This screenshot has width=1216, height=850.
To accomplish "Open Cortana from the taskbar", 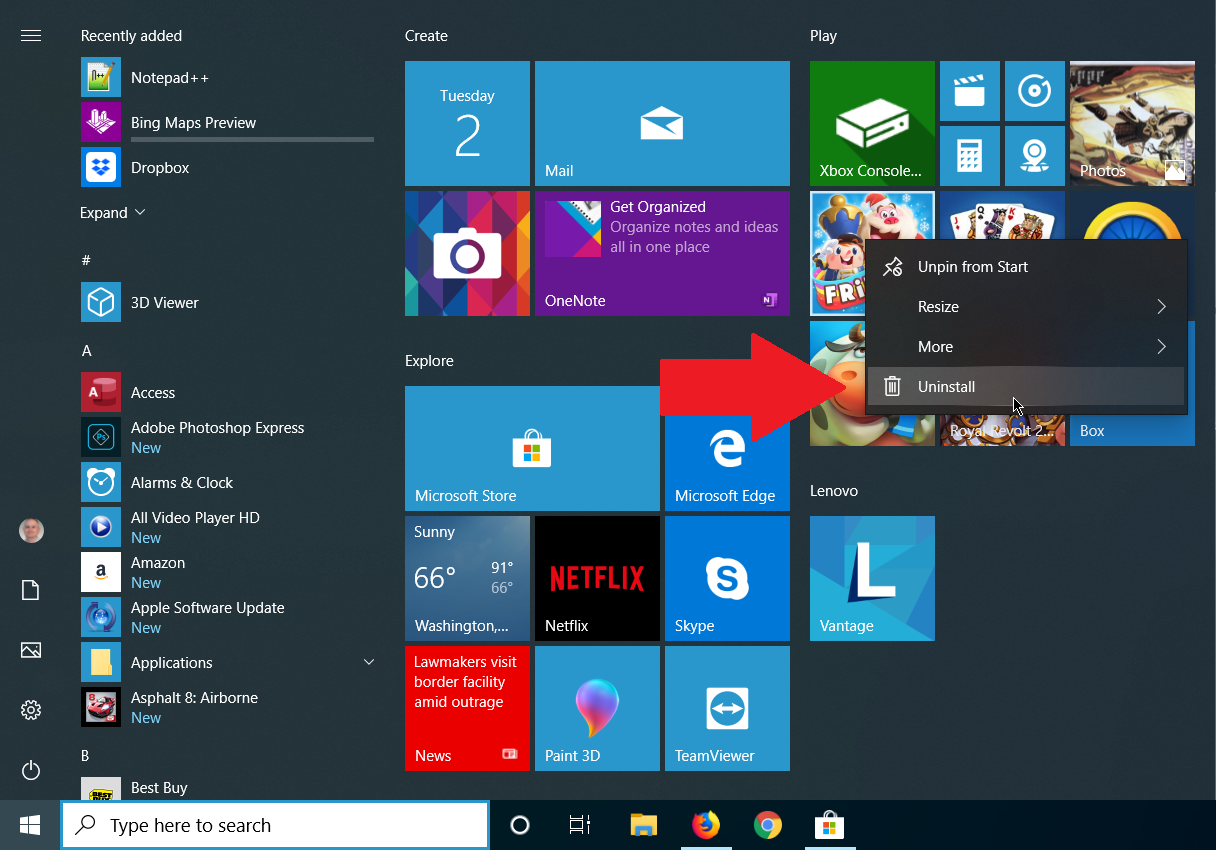I will (x=520, y=825).
